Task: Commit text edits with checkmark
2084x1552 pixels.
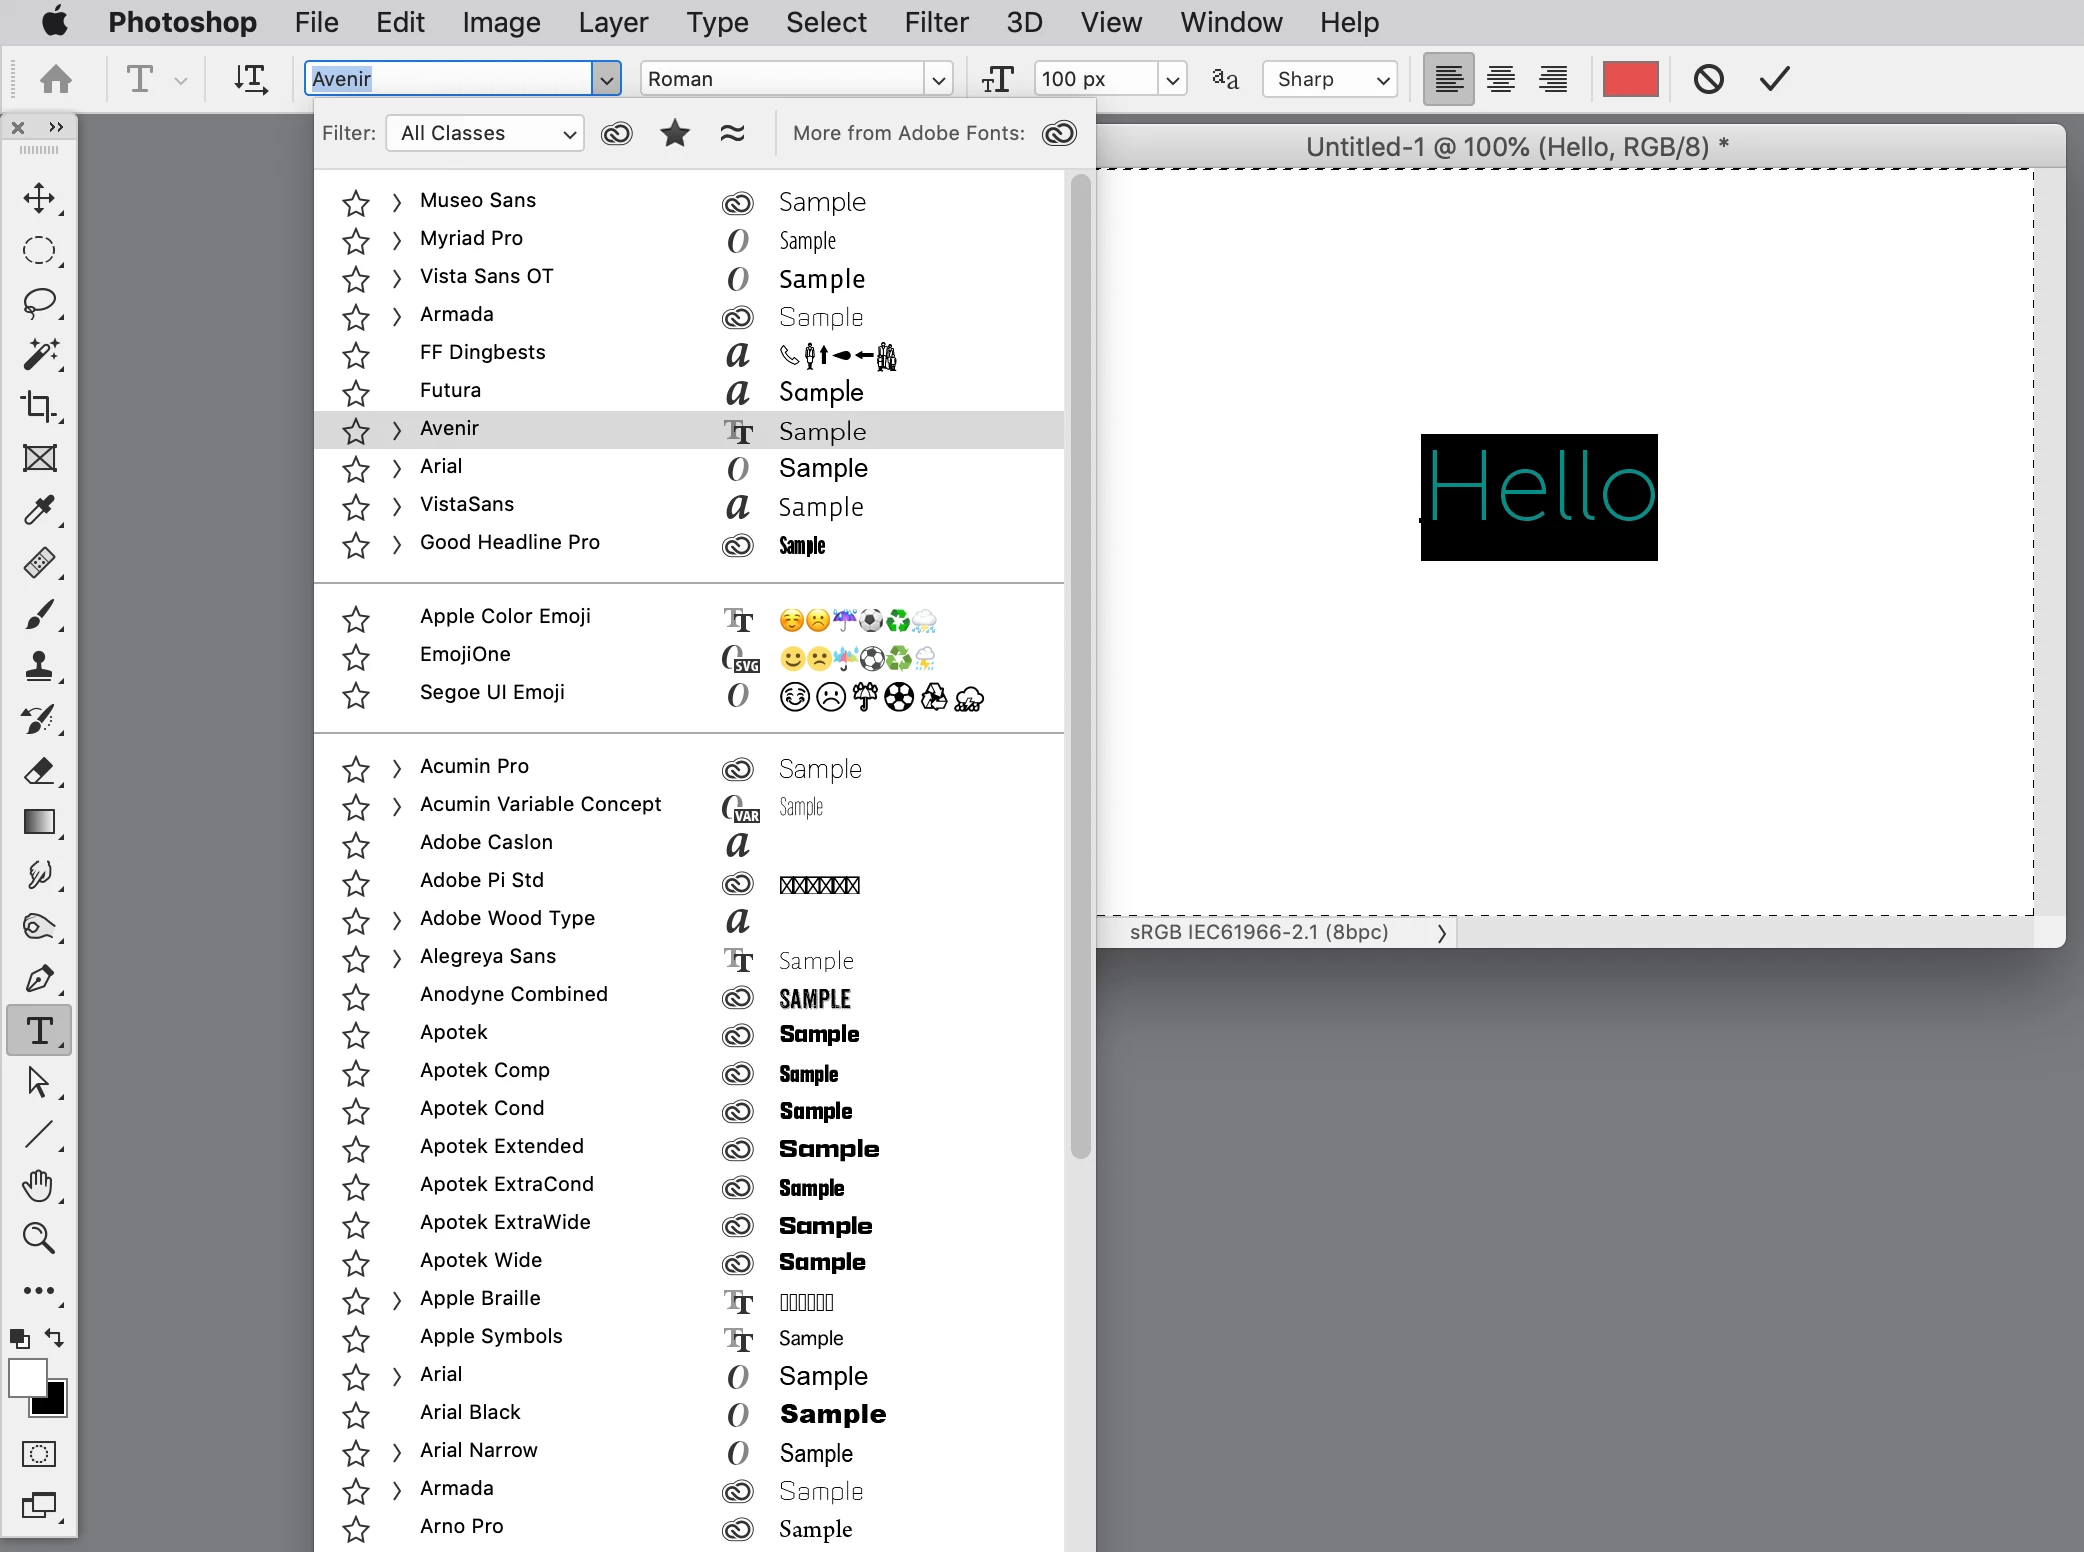Action: click(1774, 78)
